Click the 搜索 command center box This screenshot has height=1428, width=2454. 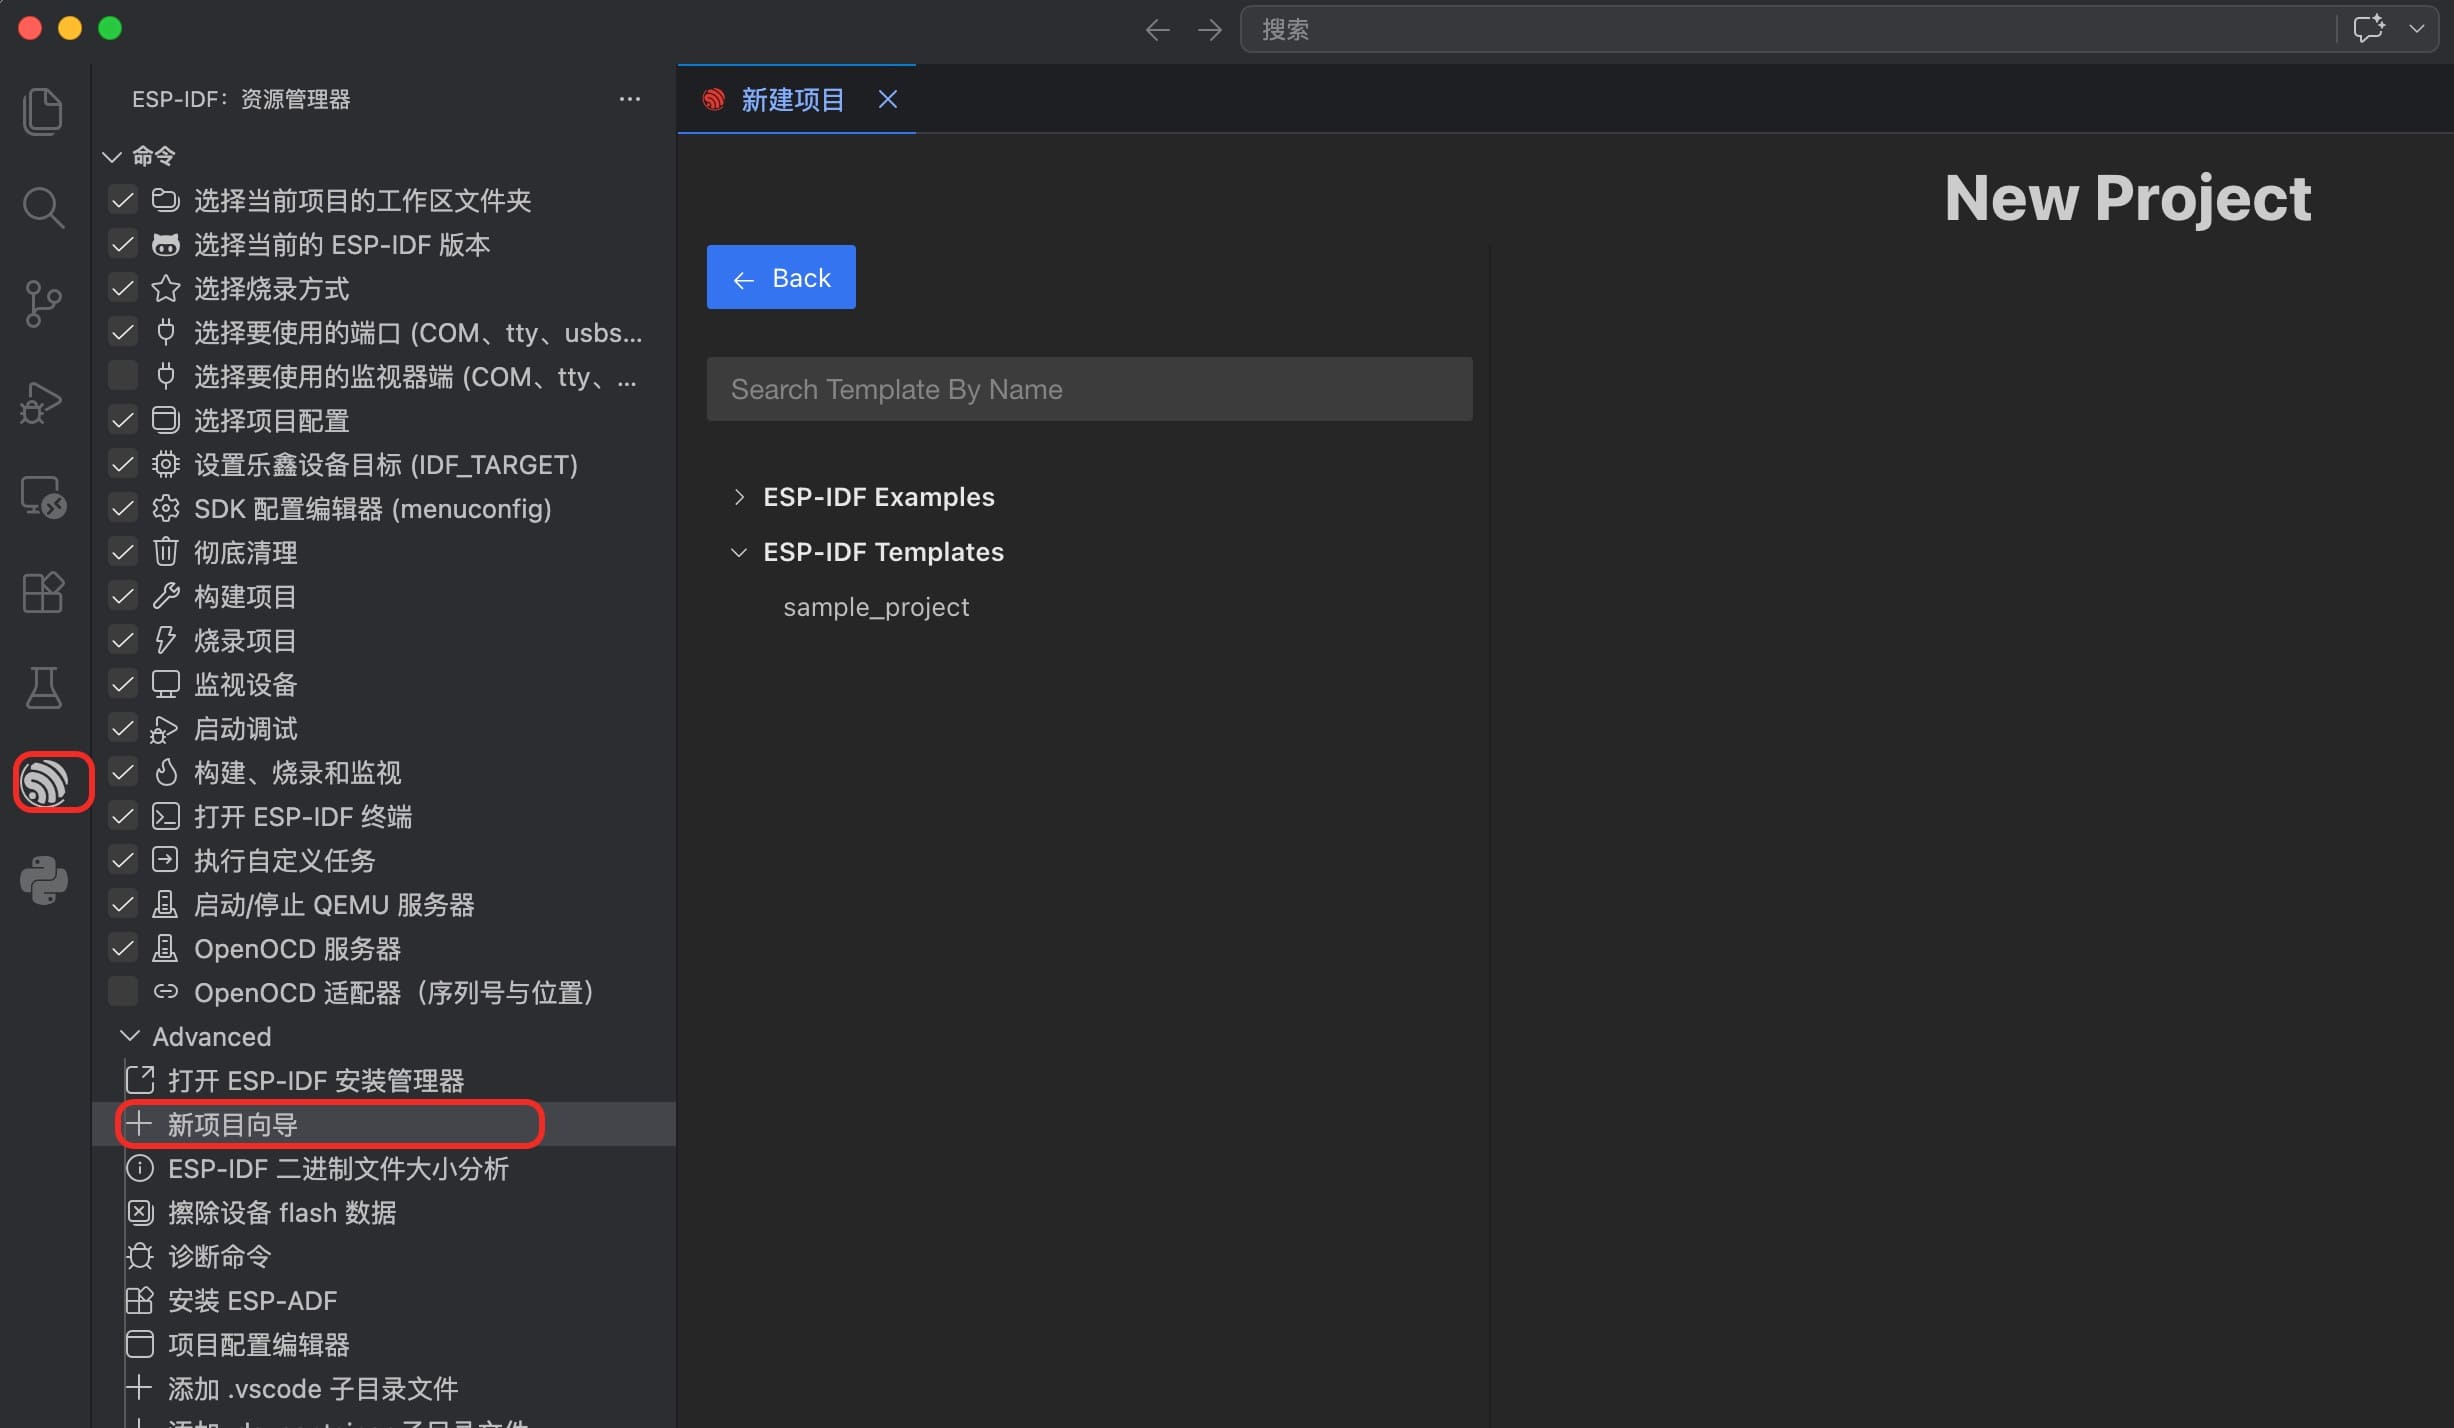click(x=1787, y=29)
